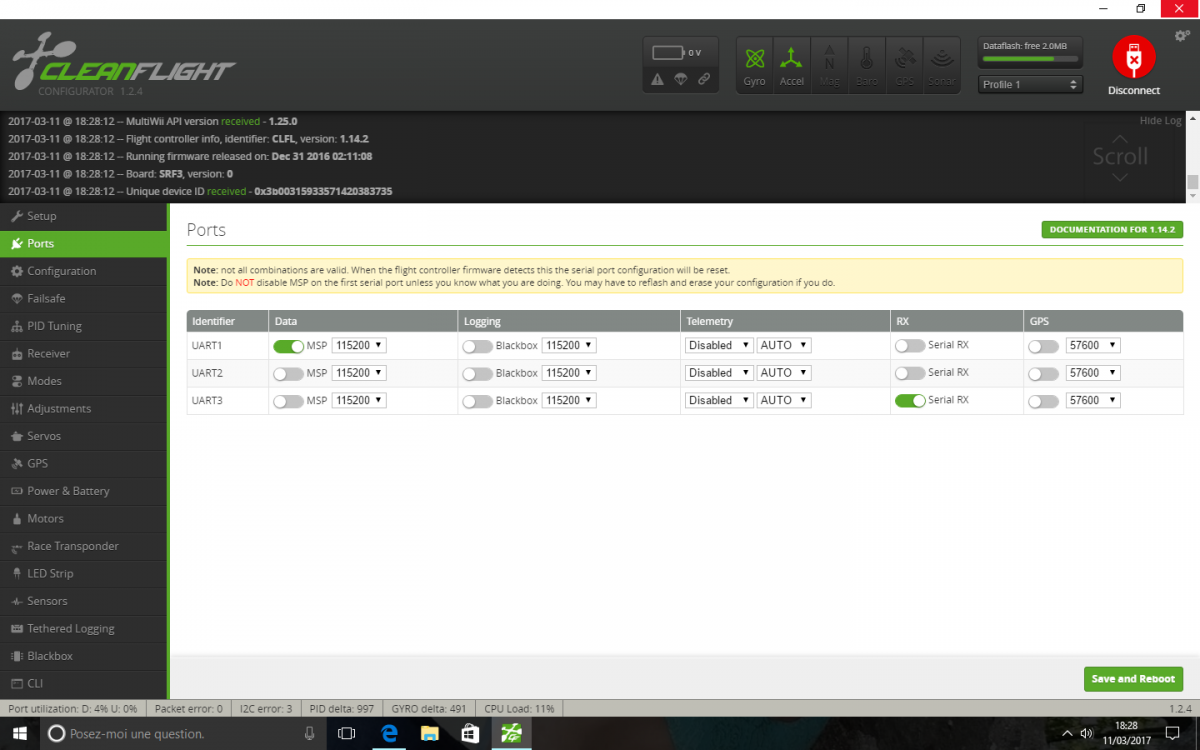Click the red USB Disconnect icon
This screenshot has height=750, width=1200.
(1133, 58)
